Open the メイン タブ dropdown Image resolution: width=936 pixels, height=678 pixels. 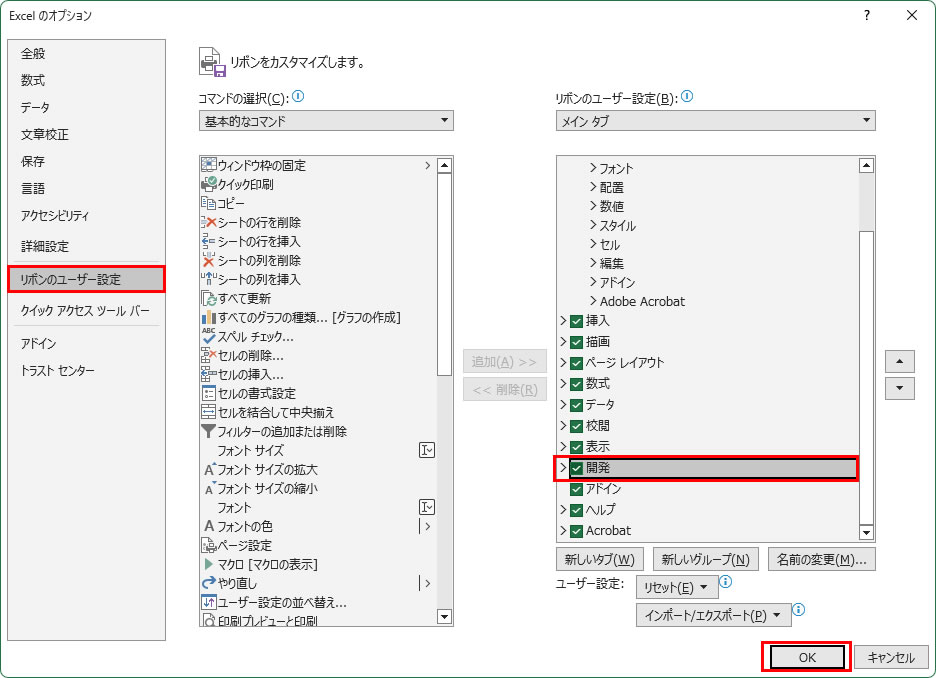716,121
